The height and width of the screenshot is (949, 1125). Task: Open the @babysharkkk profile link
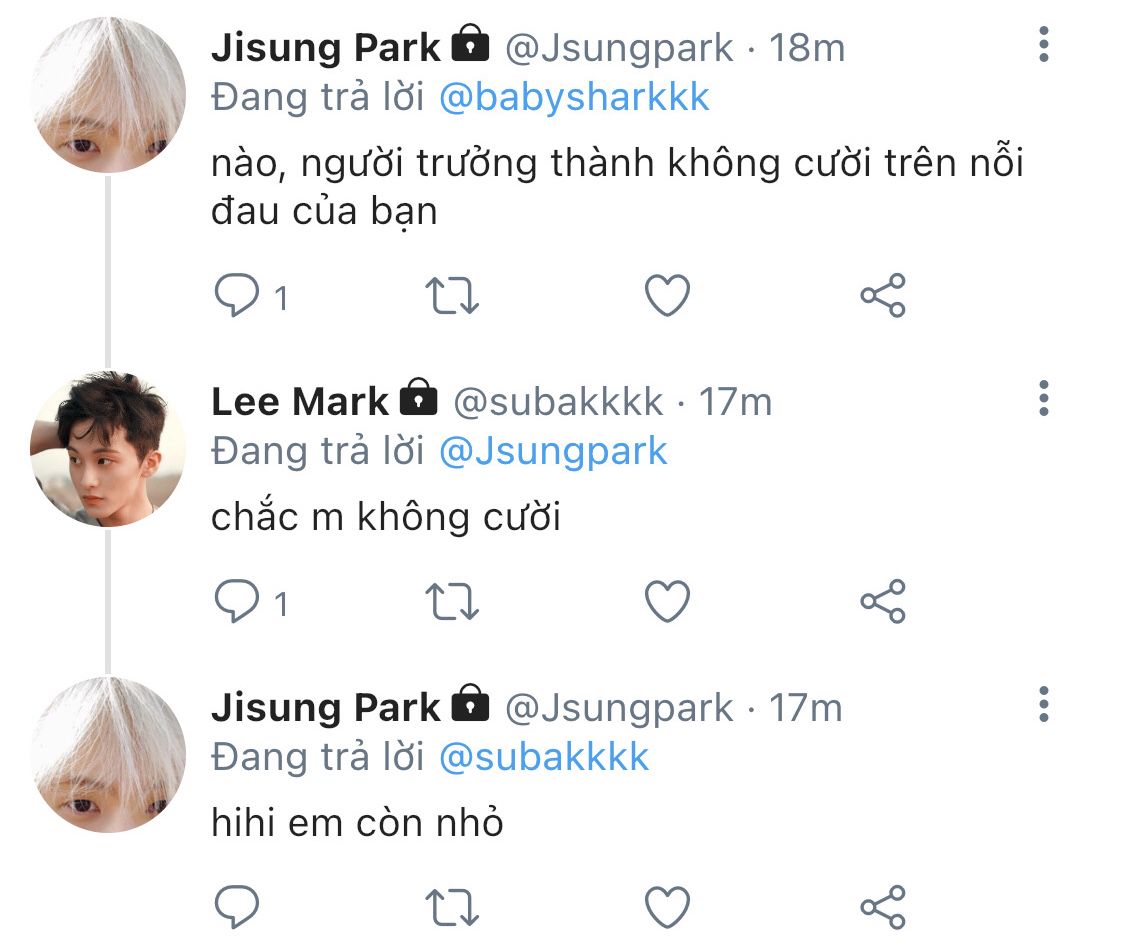tap(574, 97)
